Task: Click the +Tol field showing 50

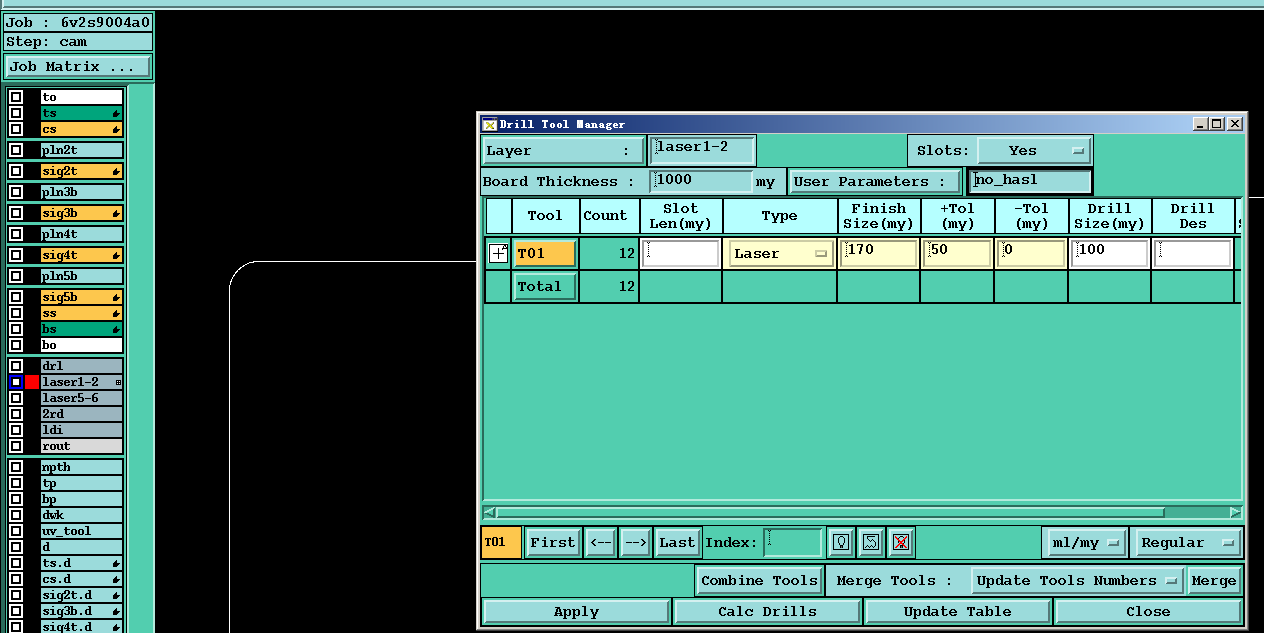Action: tap(957, 254)
